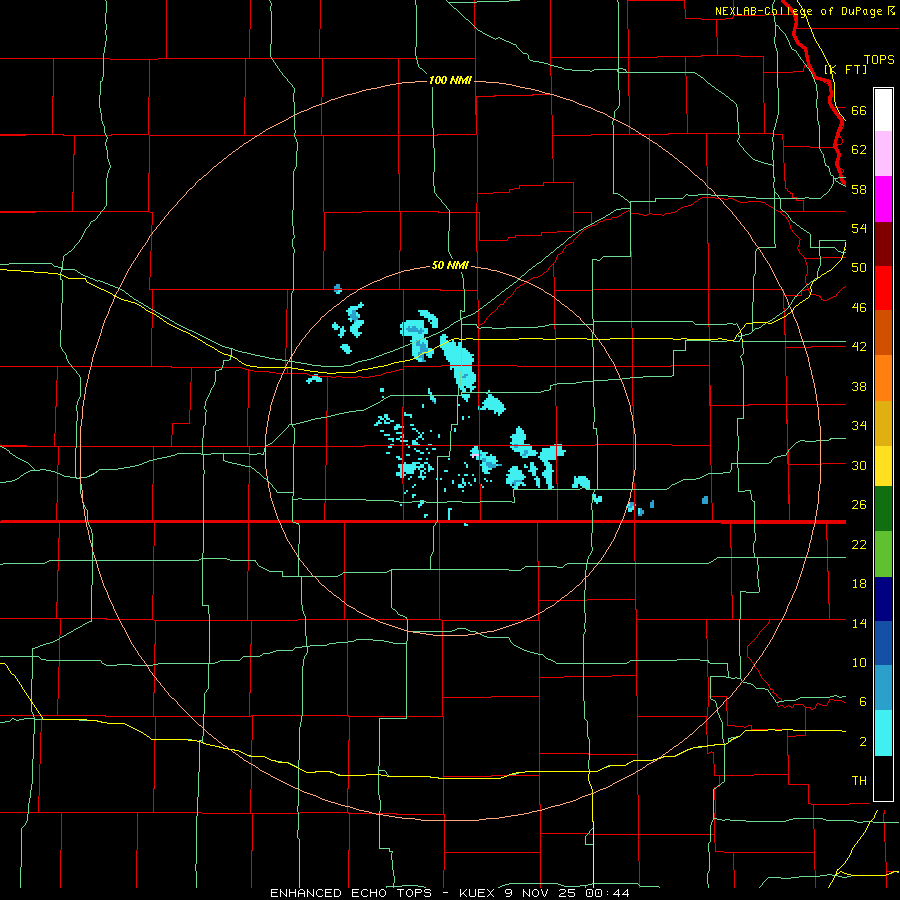900x900 pixels.
Task: Select the magenta 58 kft legend swatch
Action: click(x=883, y=199)
